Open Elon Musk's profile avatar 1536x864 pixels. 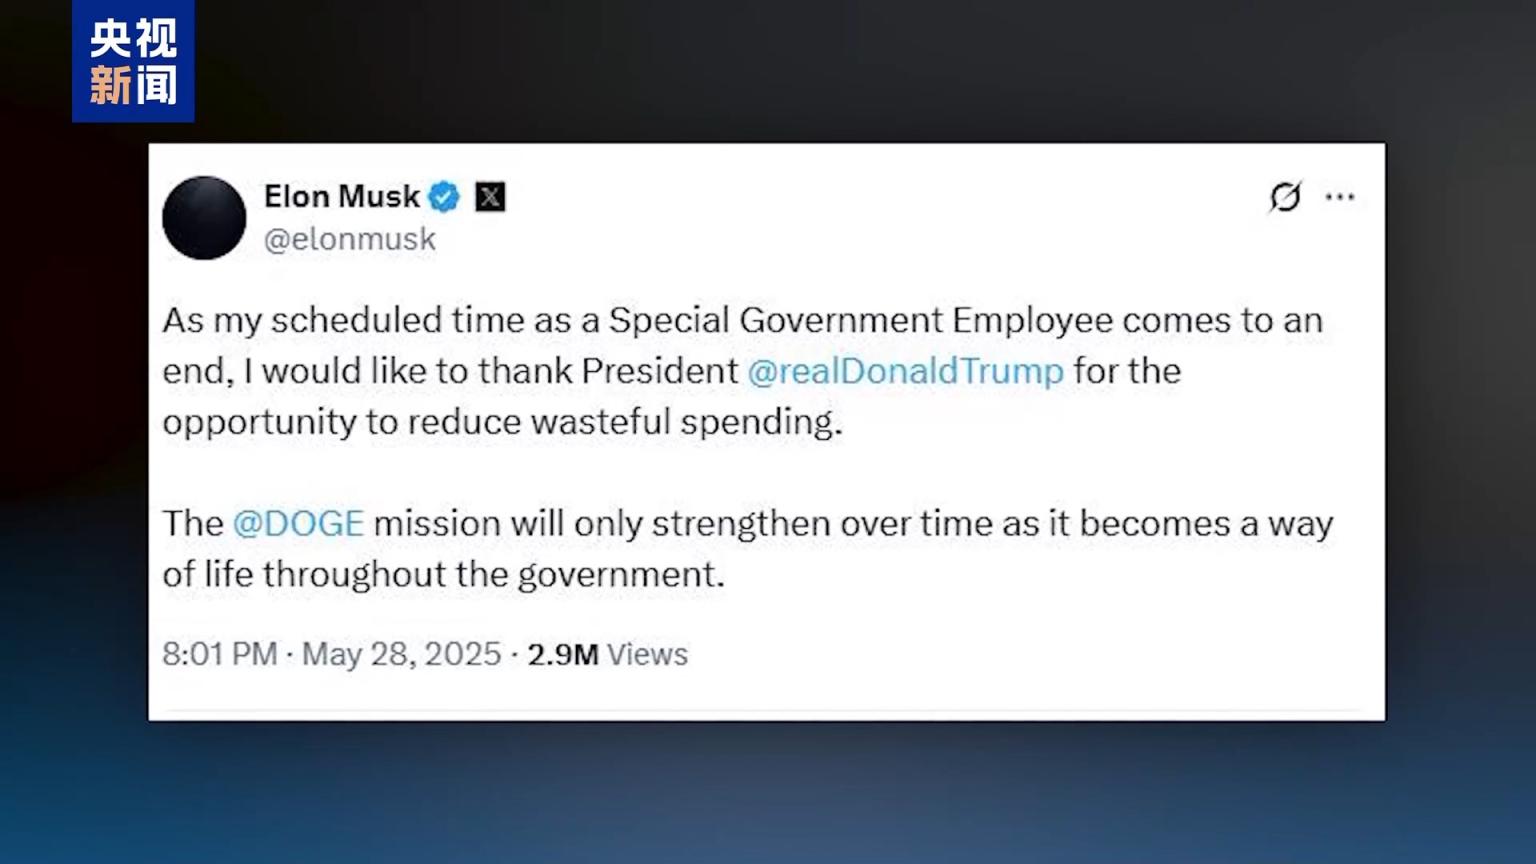coord(204,218)
